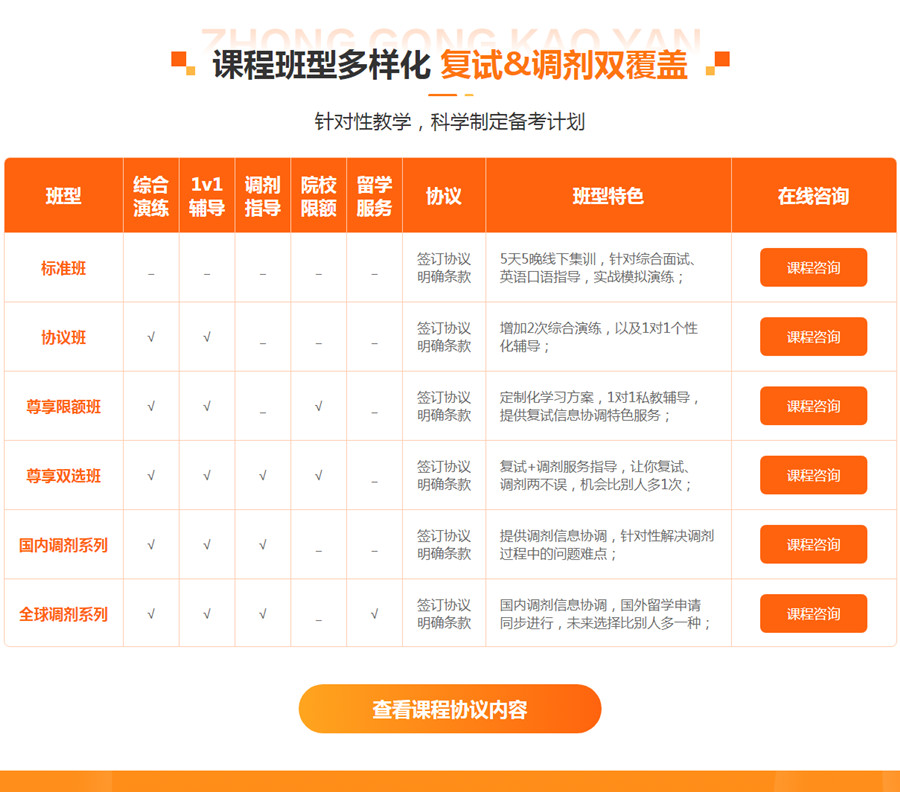The height and width of the screenshot is (792, 900).
Task: Open 课程咨询 in the 协议班 row
Action: pos(813,337)
